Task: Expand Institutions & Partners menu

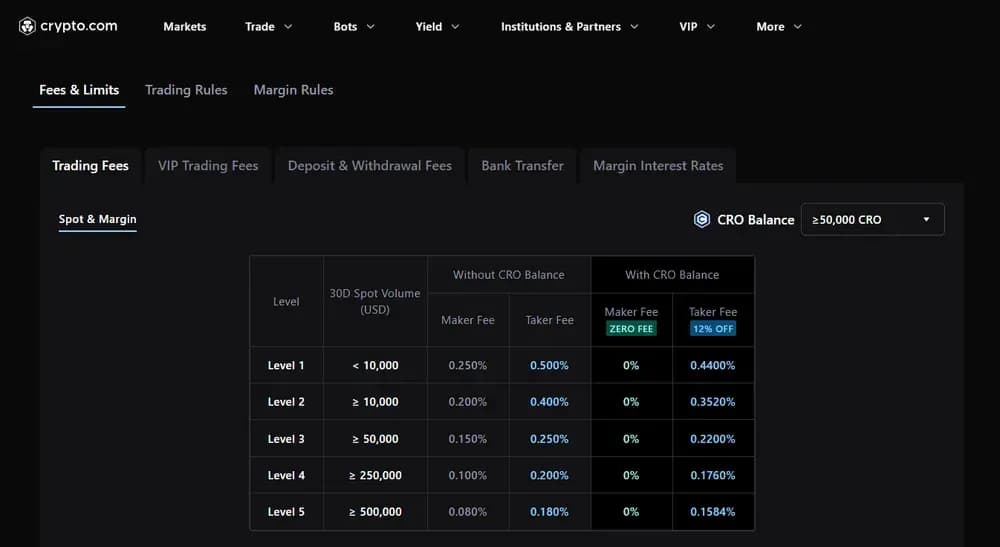Action: 570,27
